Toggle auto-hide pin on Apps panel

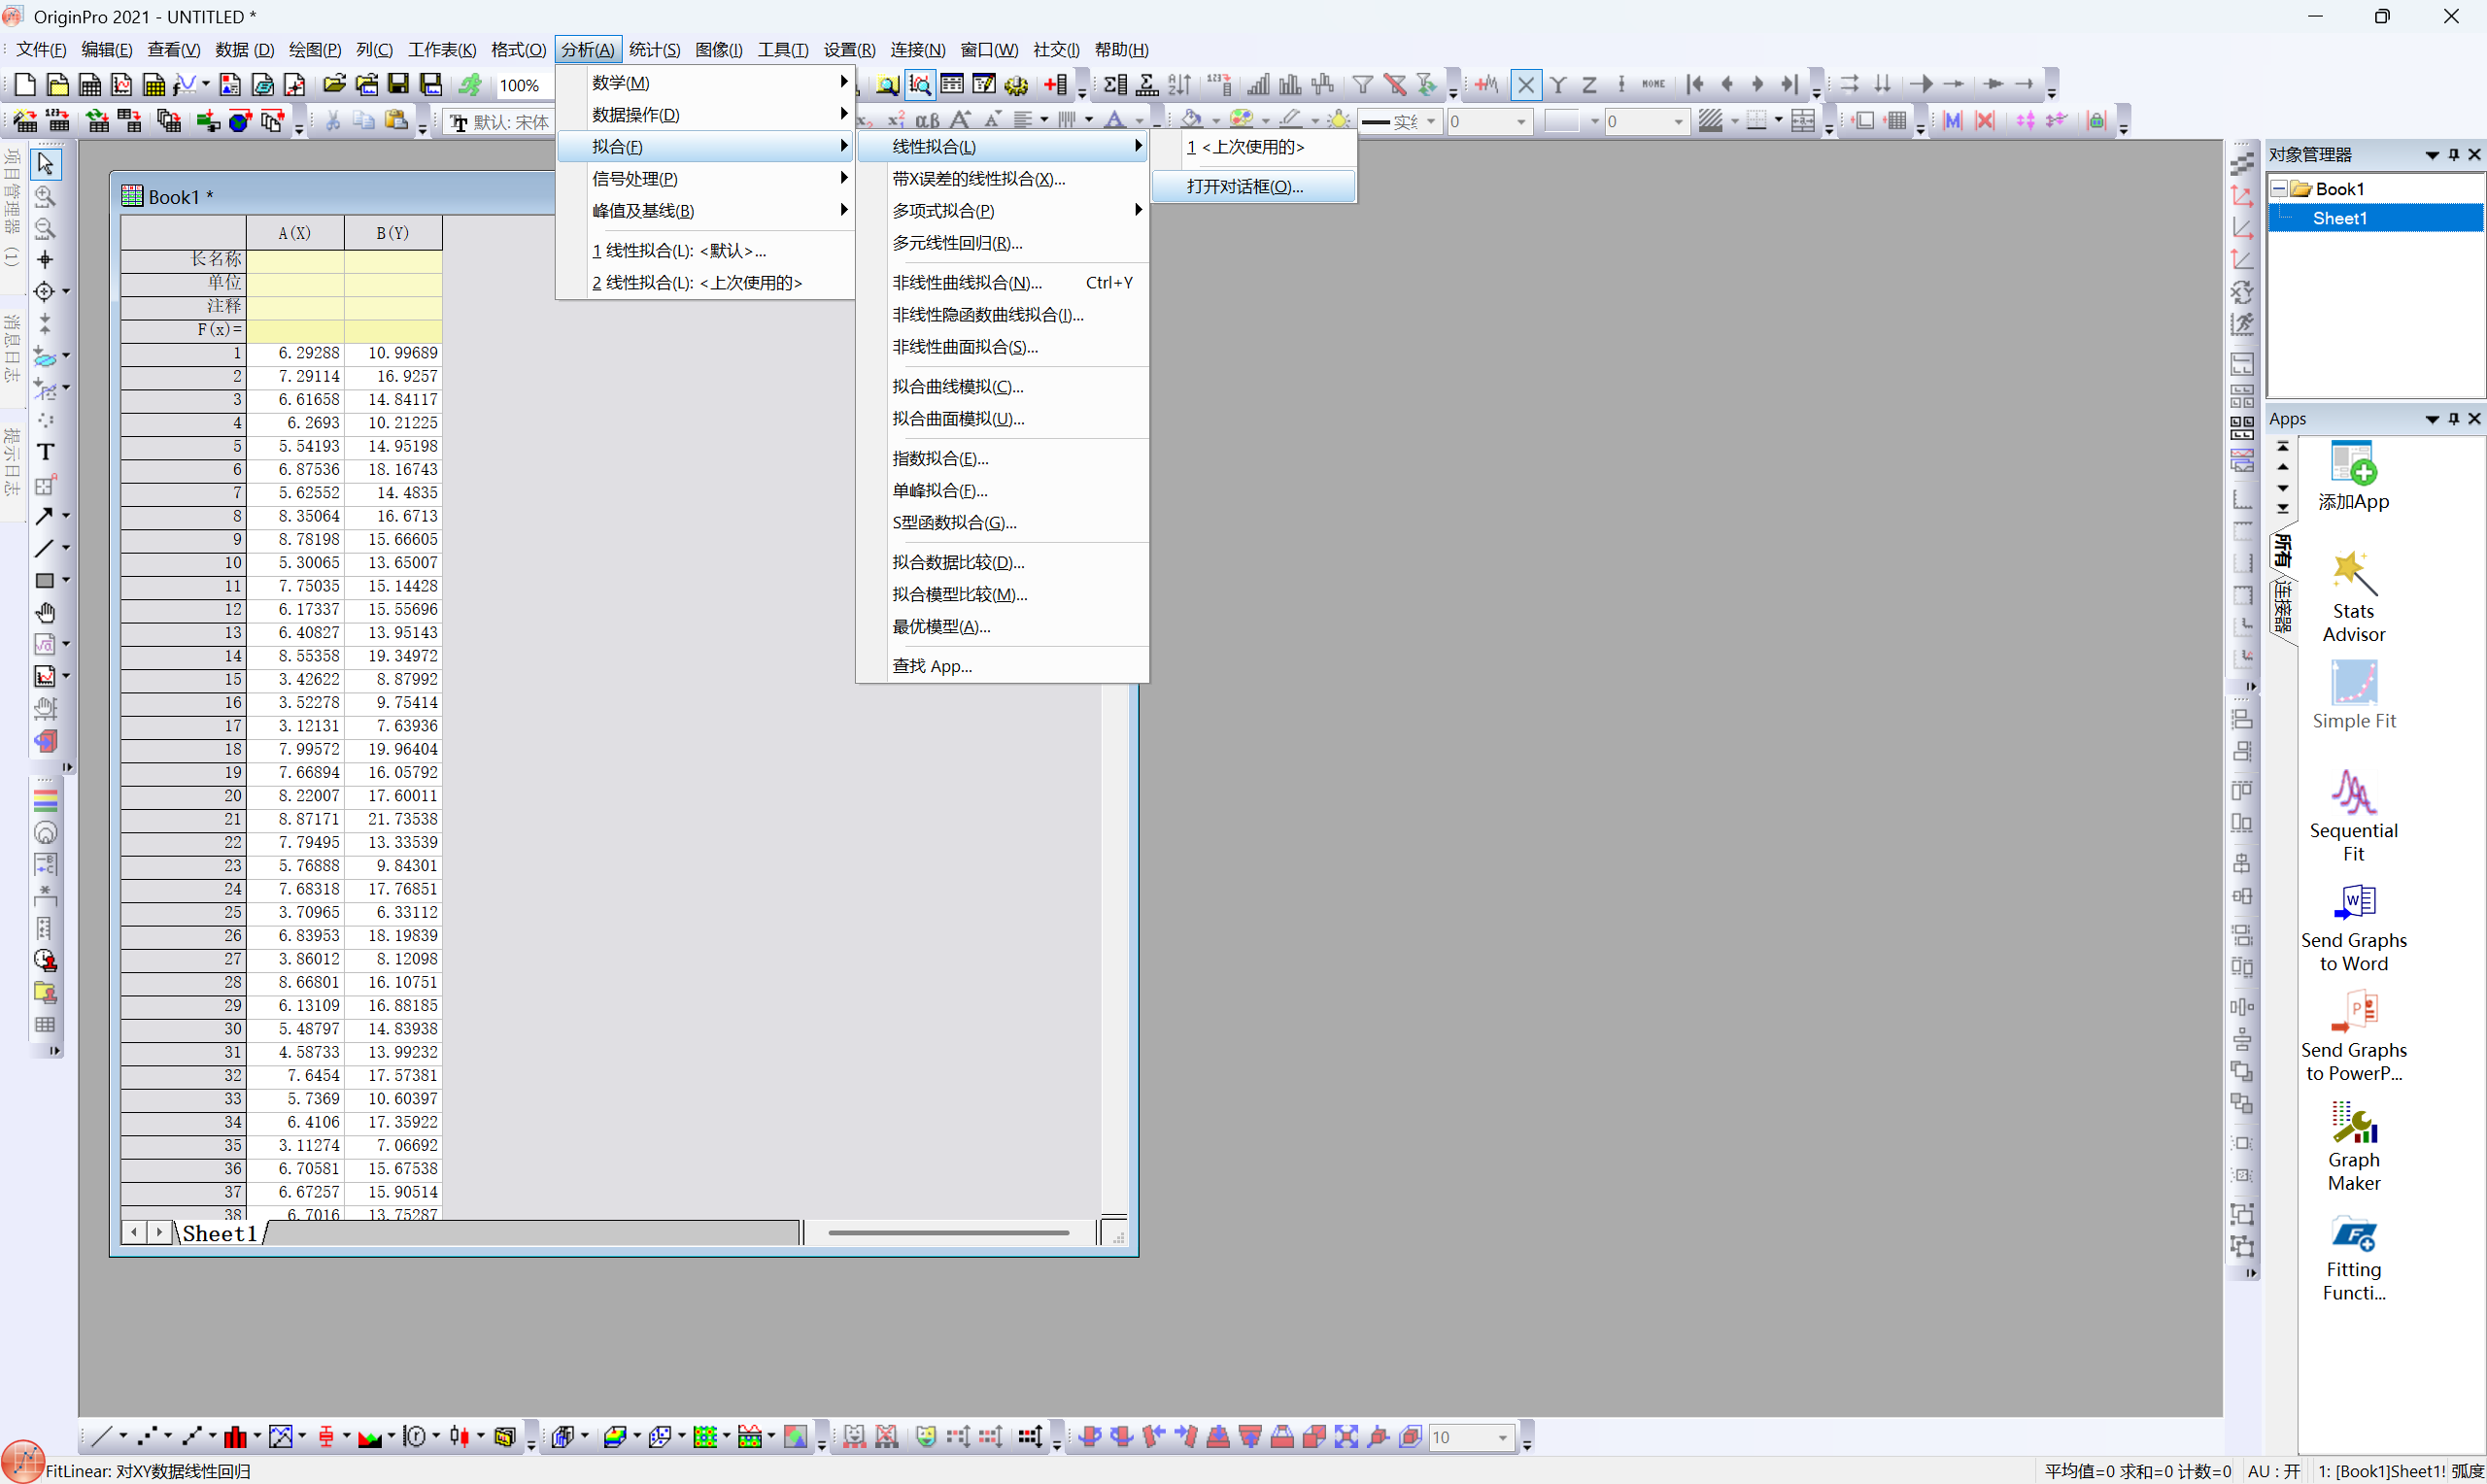[2453, 419]
